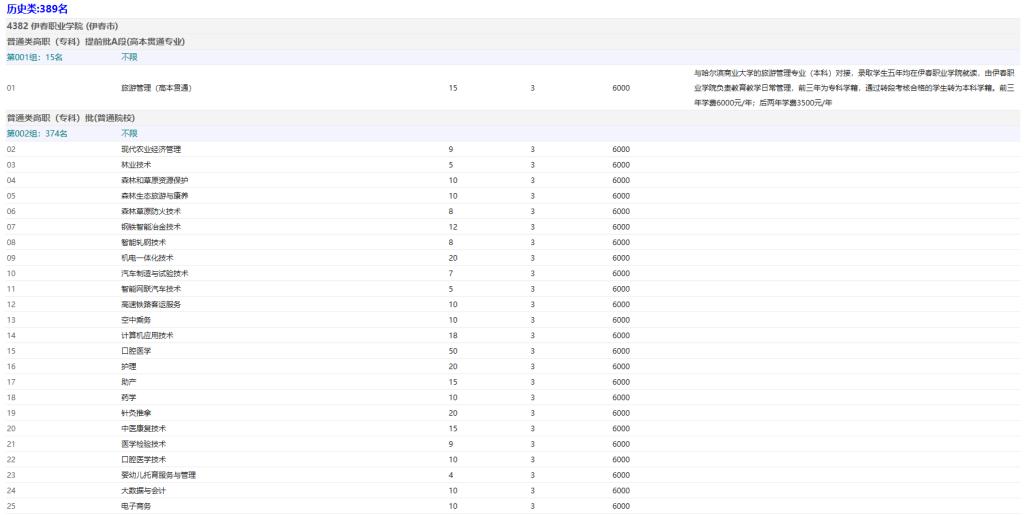Choose the 森林草原防火技术 major
The width and height of the screenshot is (1024, 515).
(151, 211)
